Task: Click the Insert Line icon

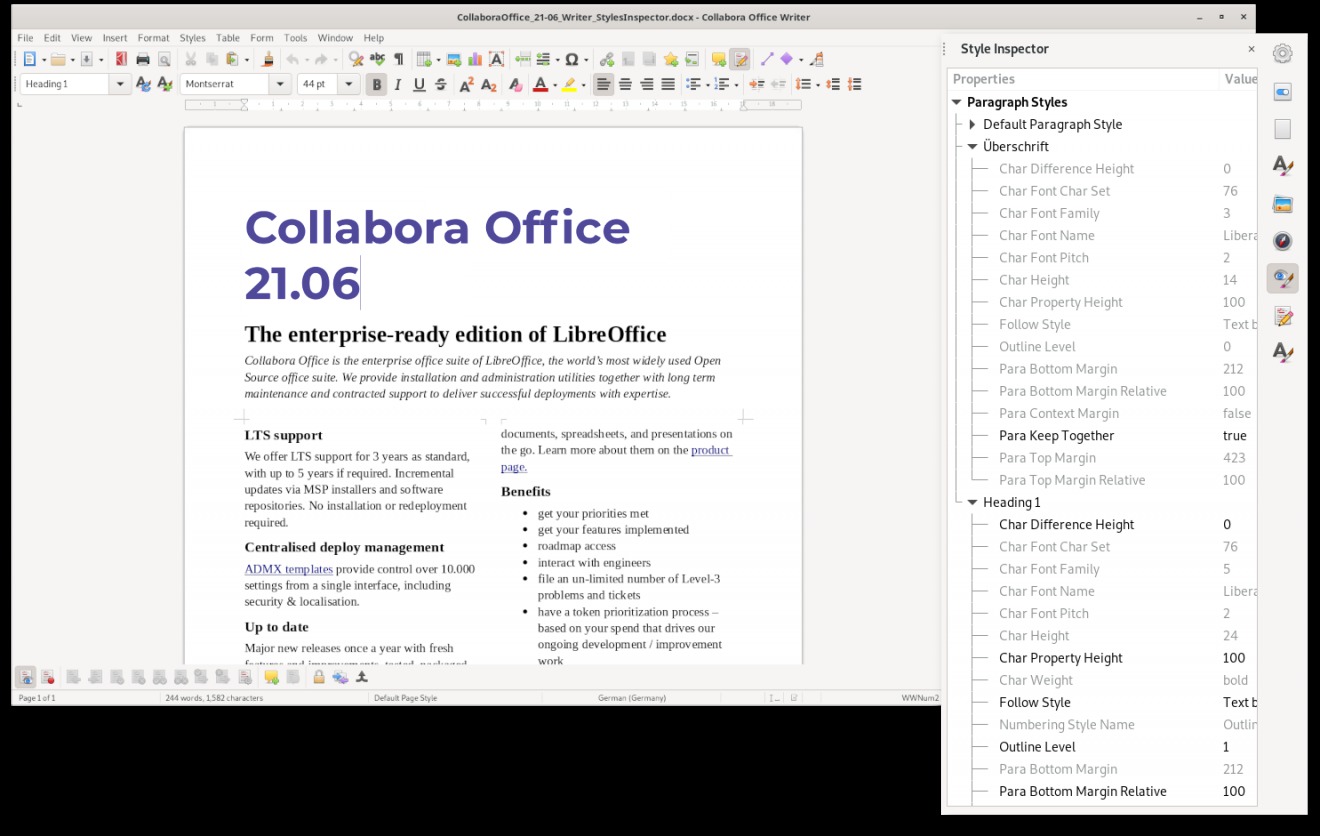Action: [767, 59]
